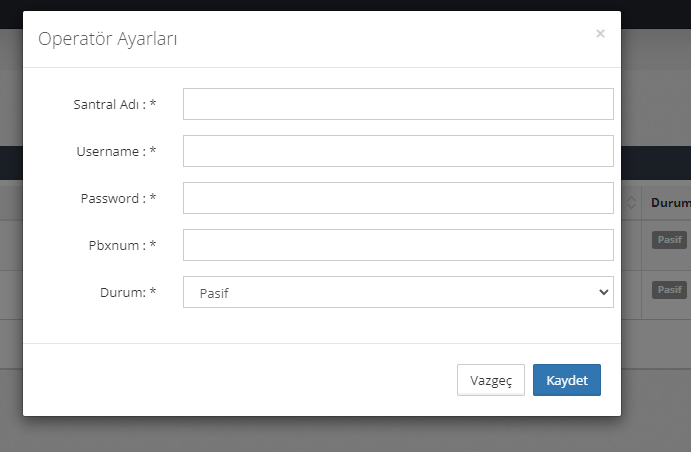Click the column sort arrows icon
The width and height of the screenshot is (691, 452).
click(632, 203)
